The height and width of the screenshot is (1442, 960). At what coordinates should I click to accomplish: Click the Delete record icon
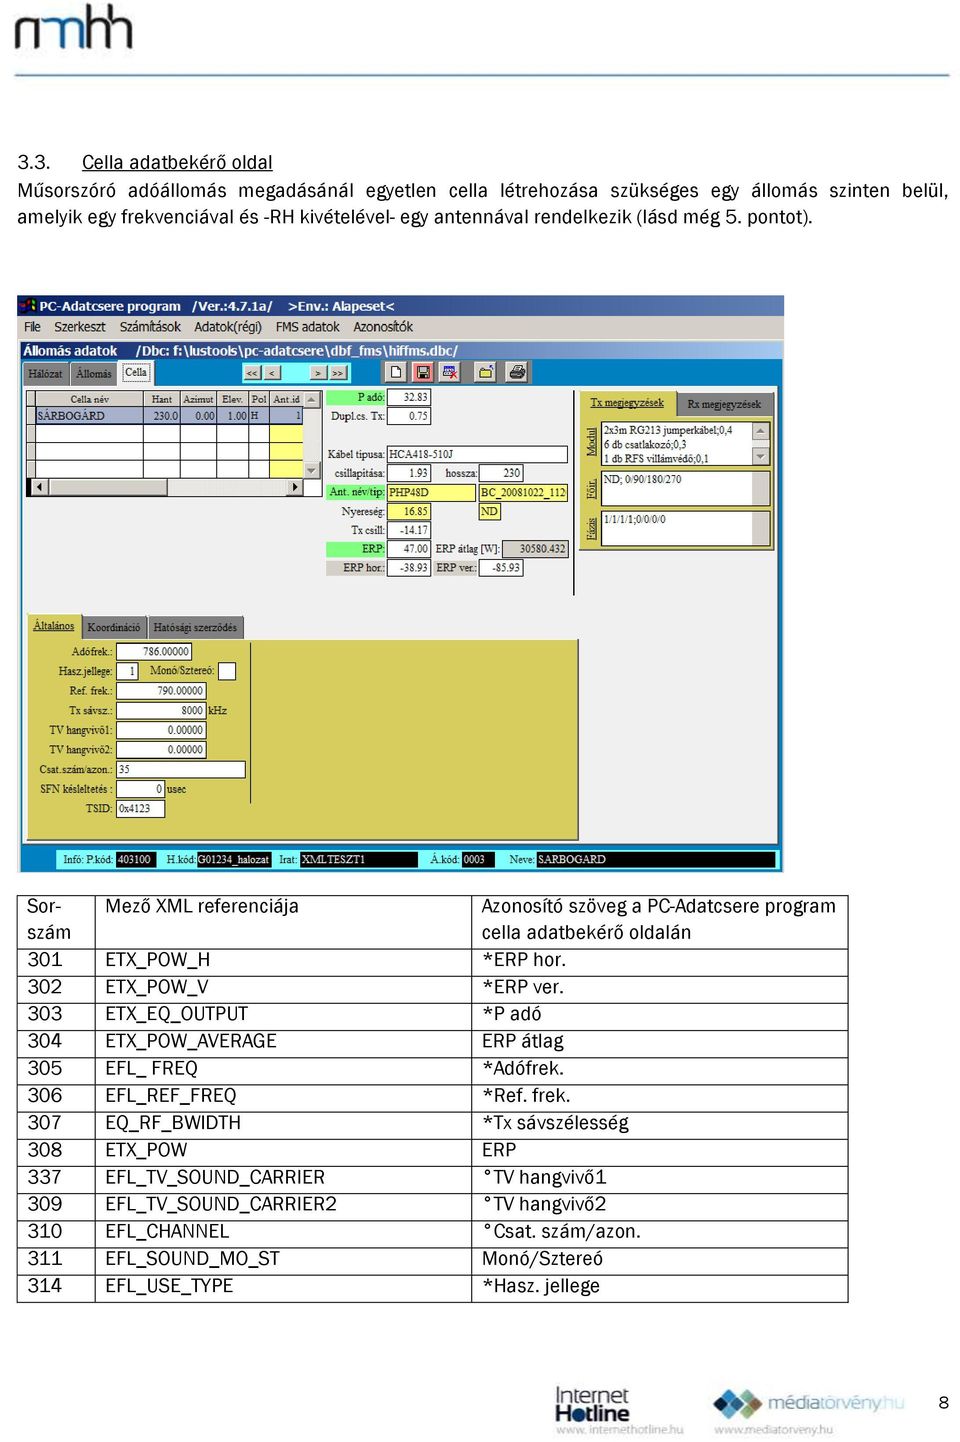(450, 372)
